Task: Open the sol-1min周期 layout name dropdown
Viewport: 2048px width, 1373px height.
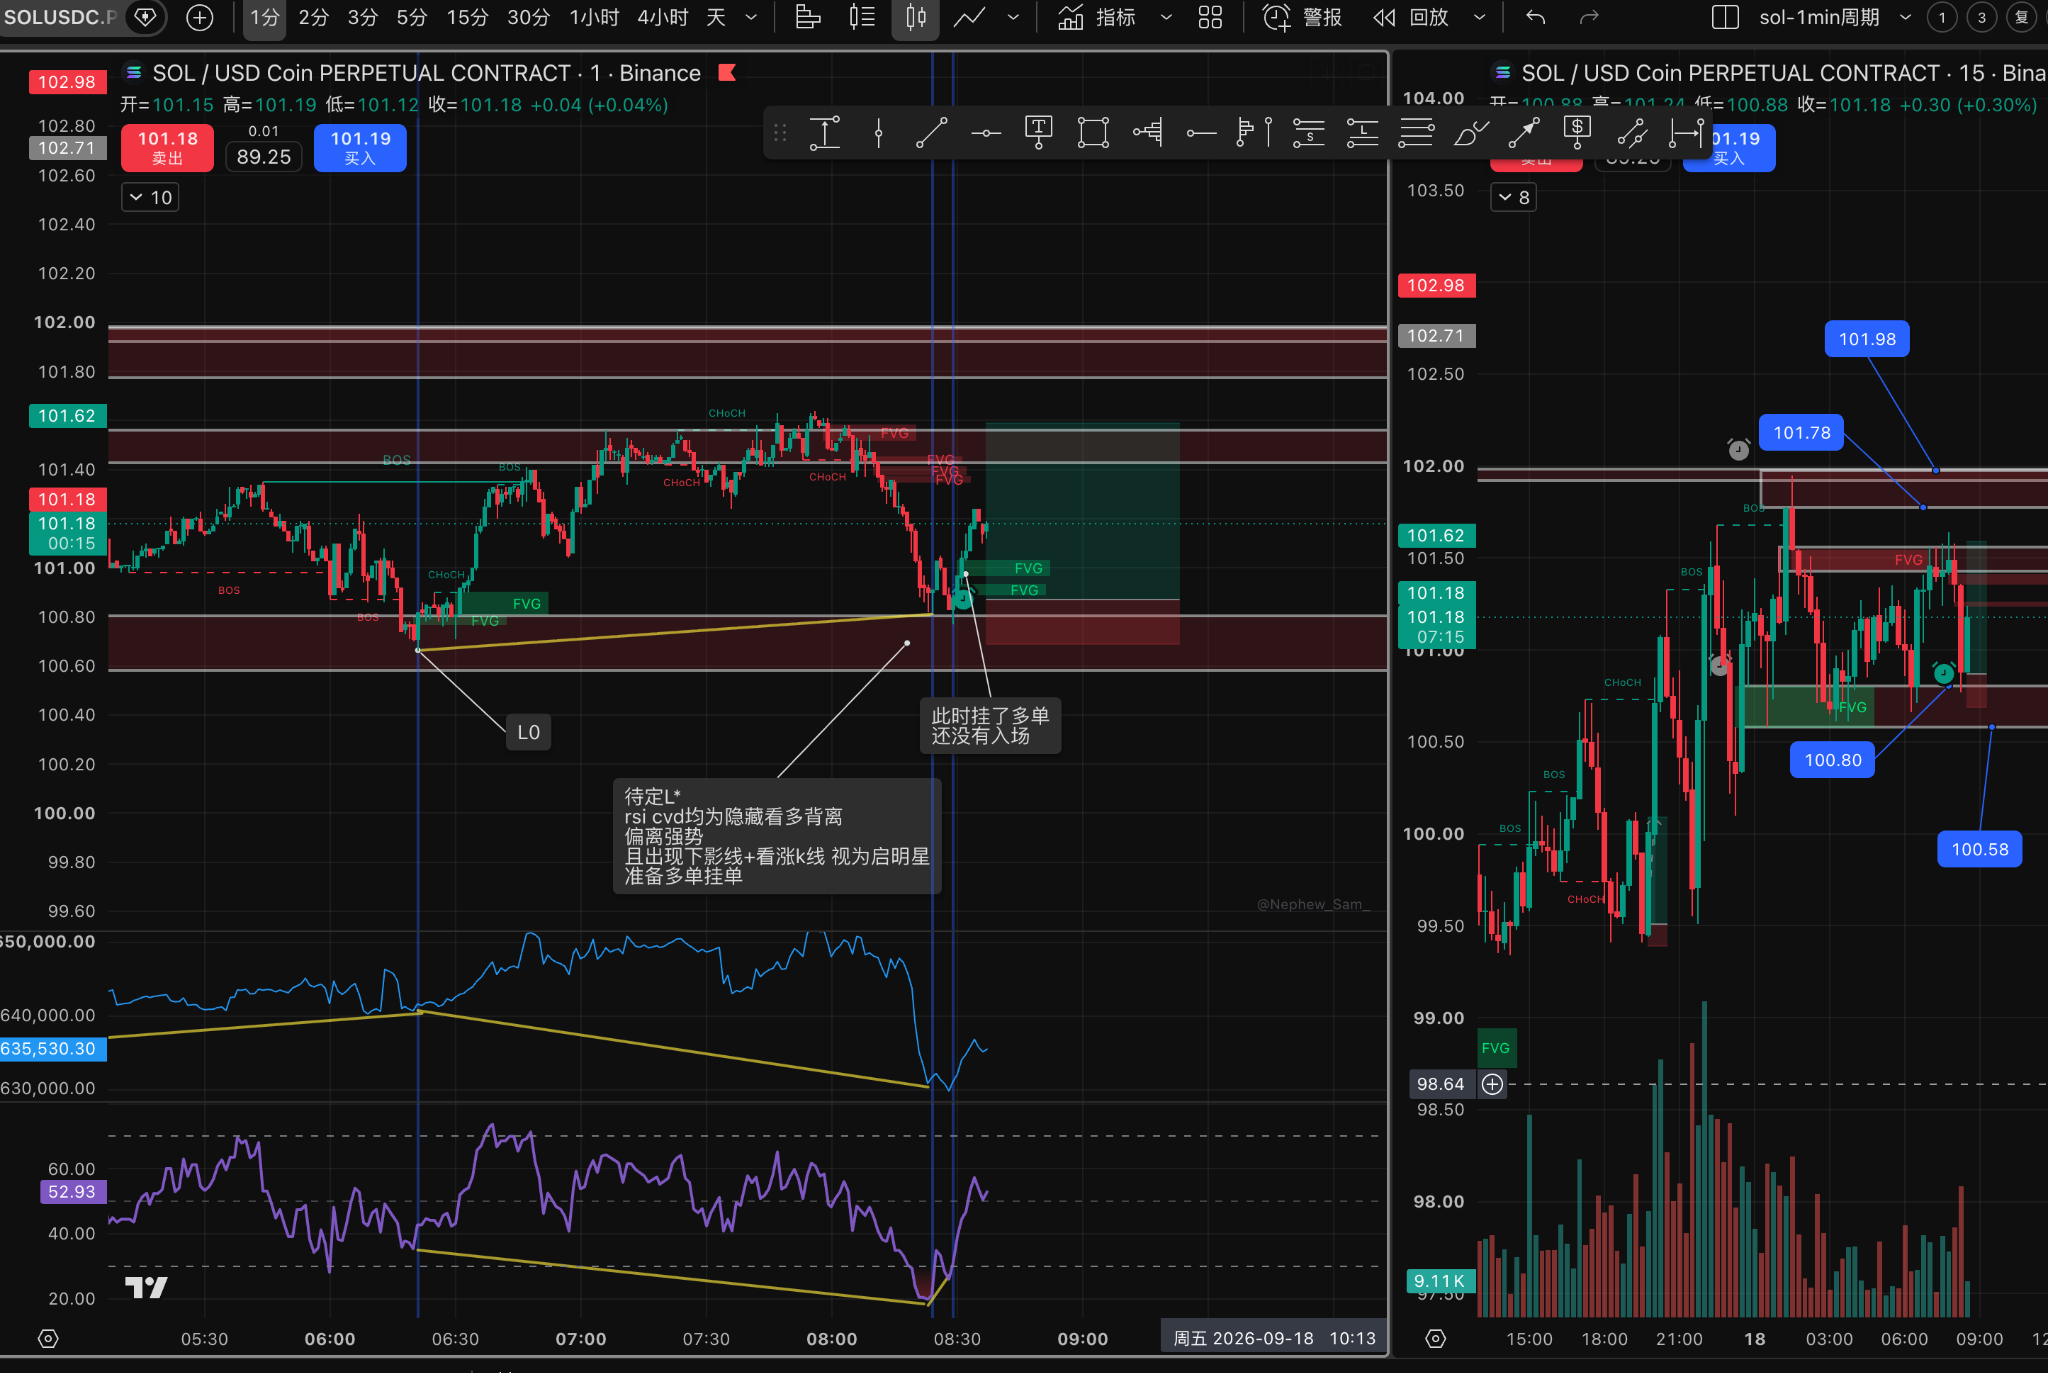Action: [x=1905, y=17]
